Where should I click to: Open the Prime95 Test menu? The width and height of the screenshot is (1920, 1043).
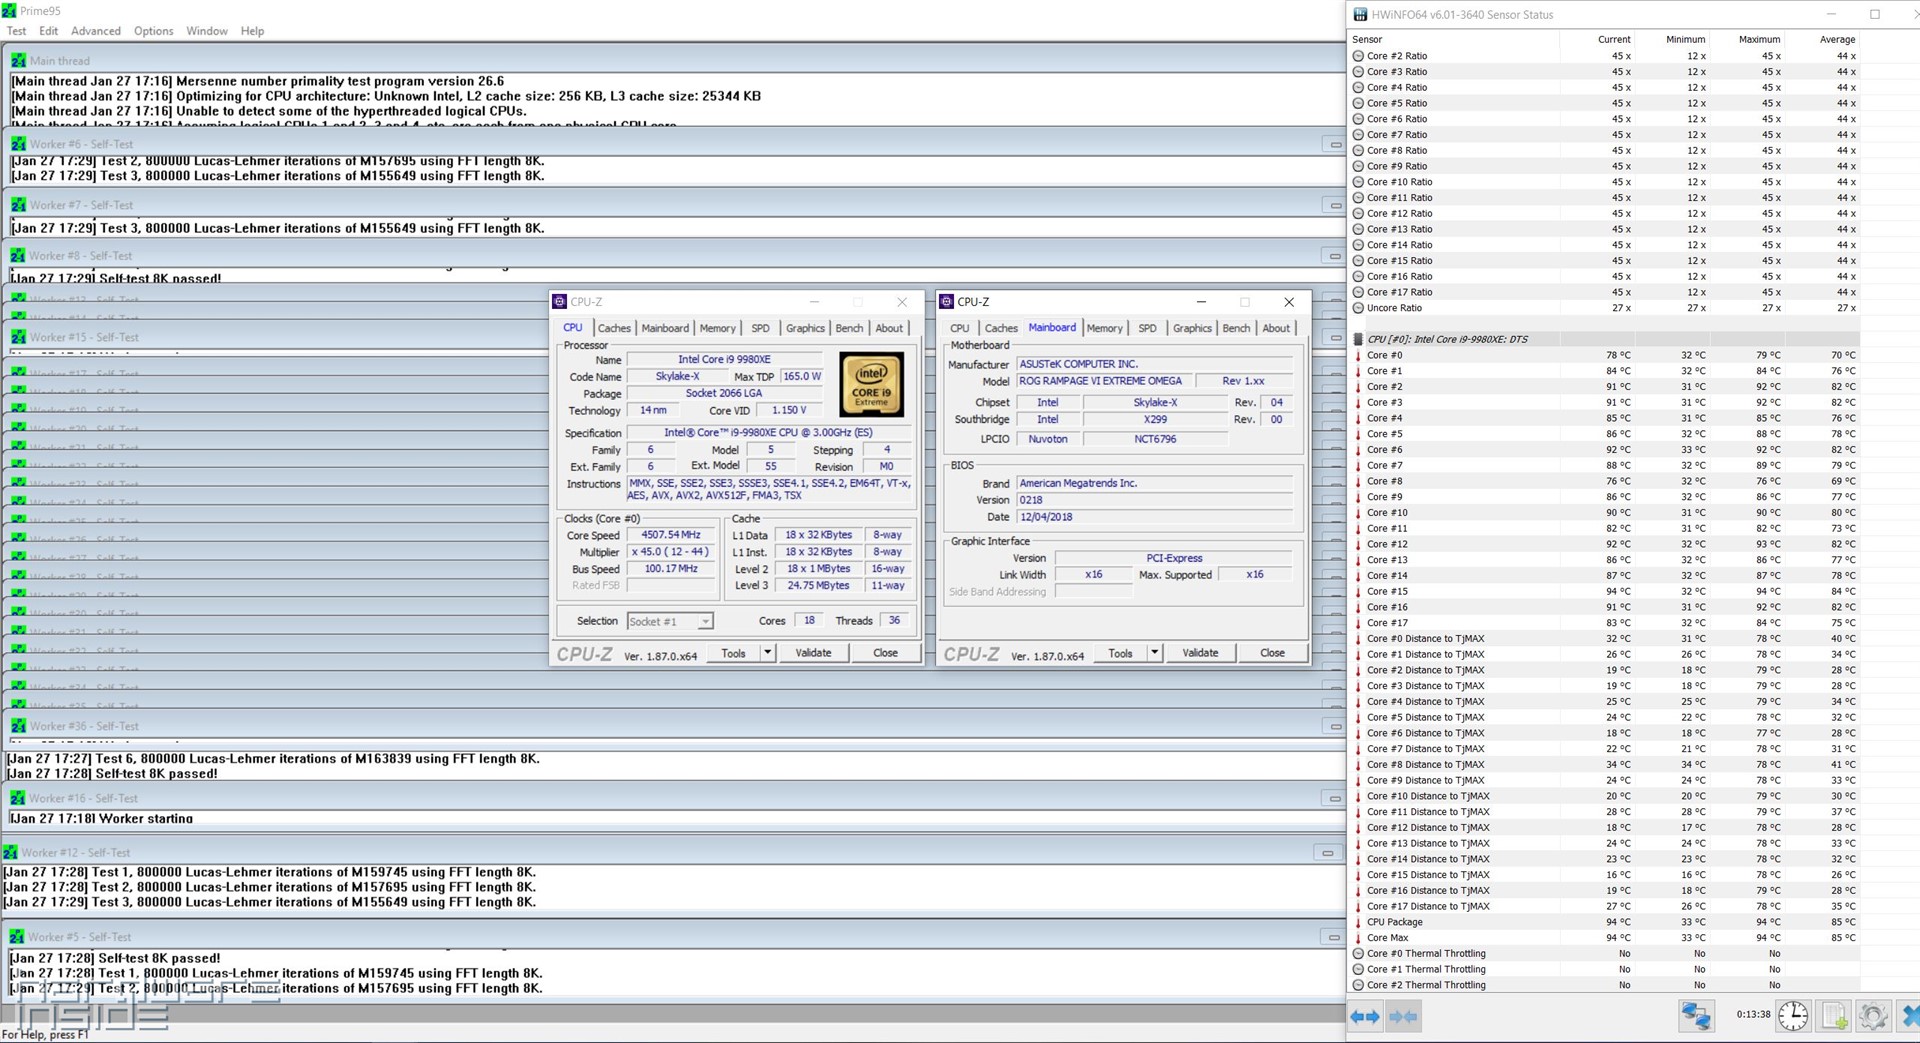[16, 31]
